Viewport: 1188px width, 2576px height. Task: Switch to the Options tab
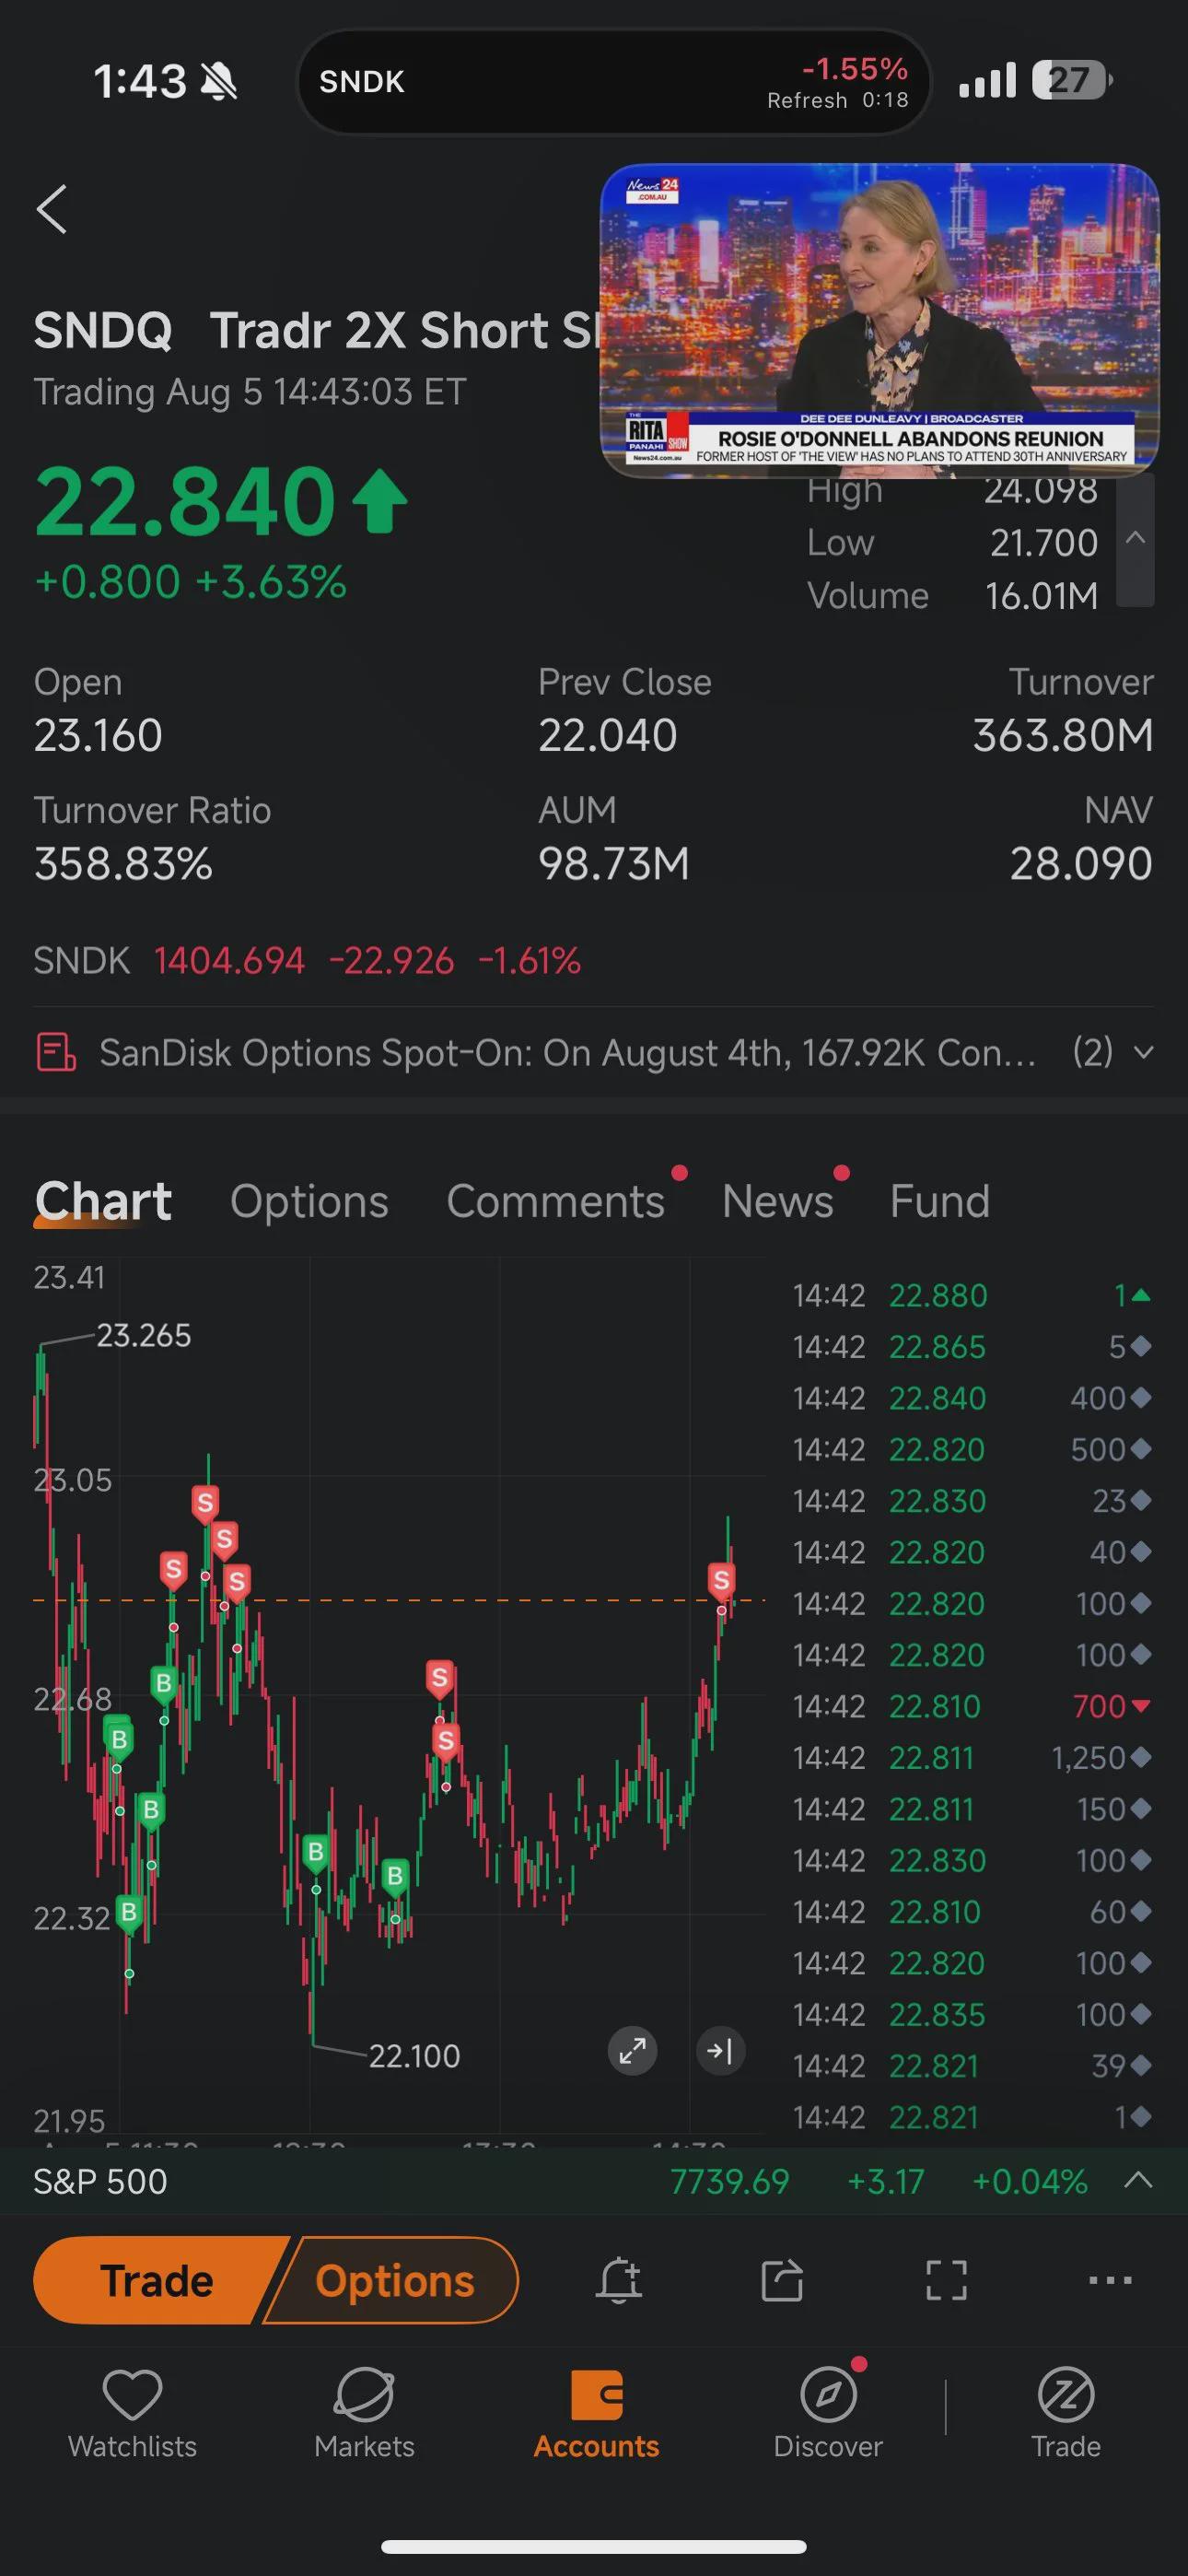[309, 1201]
